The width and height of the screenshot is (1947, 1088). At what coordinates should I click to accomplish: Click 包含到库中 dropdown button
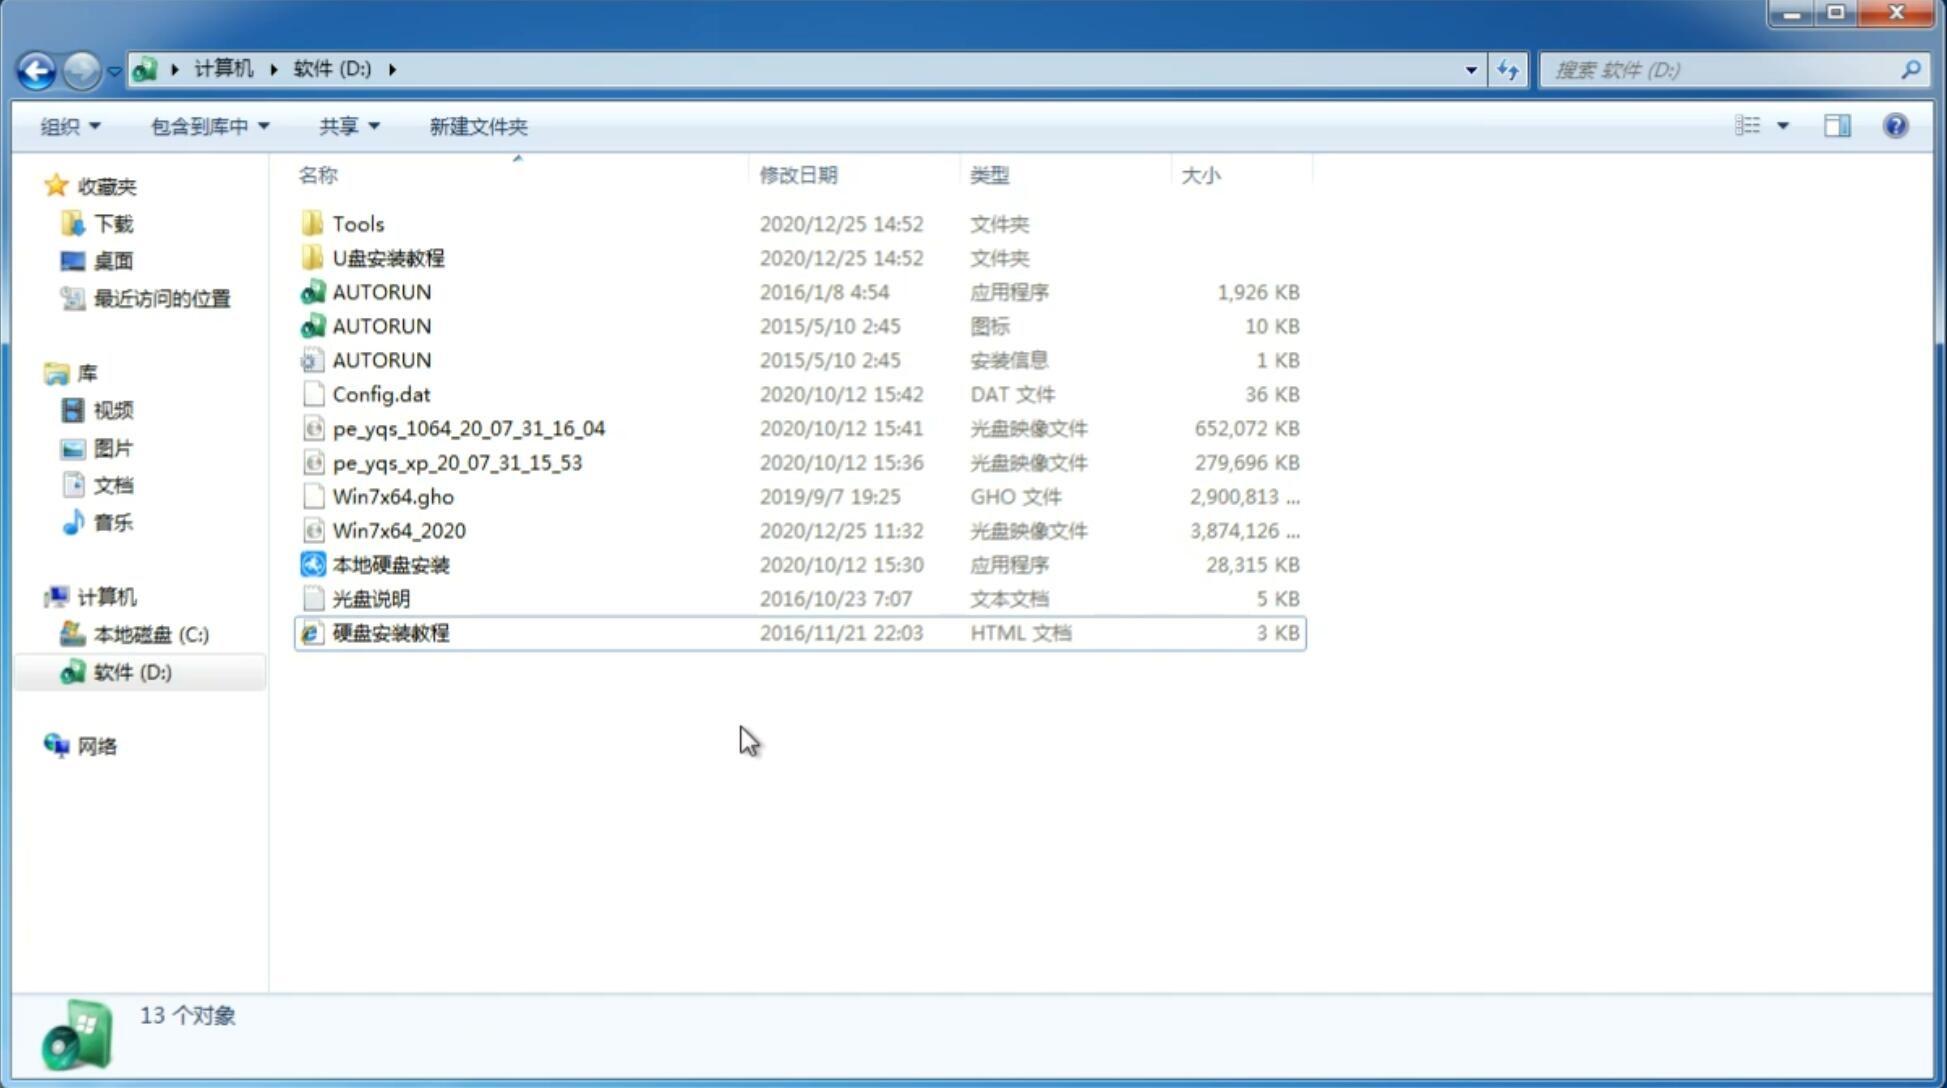click(x=209, y=126)
